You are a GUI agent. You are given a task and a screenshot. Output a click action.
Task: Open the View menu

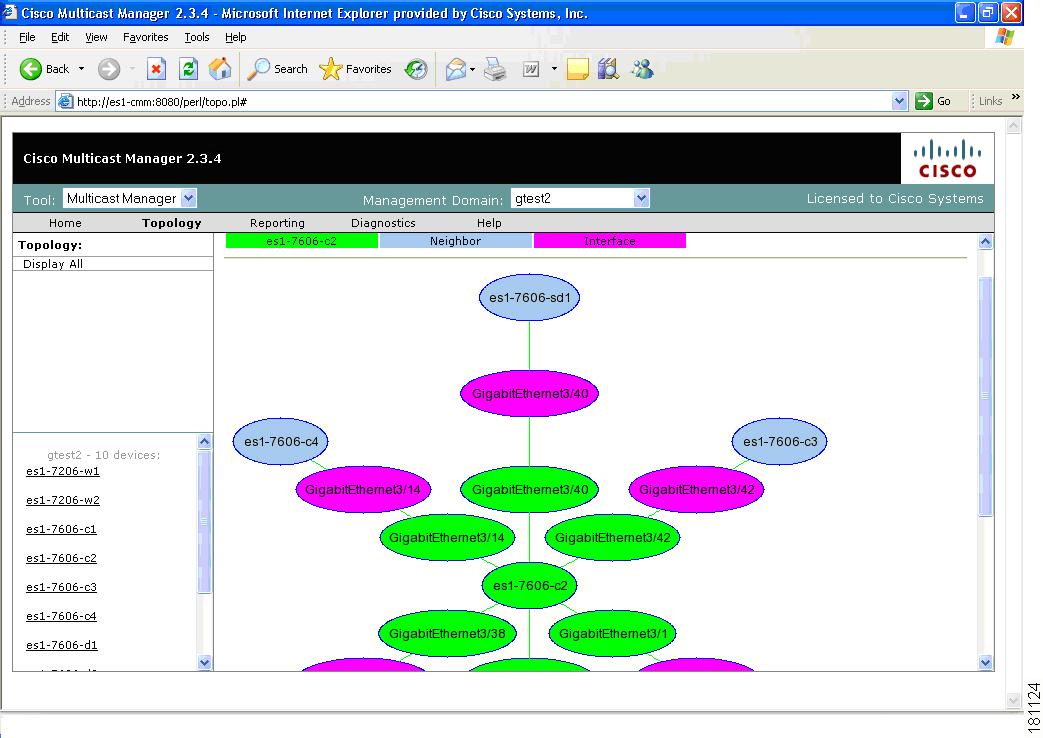(x=96, y=37)
